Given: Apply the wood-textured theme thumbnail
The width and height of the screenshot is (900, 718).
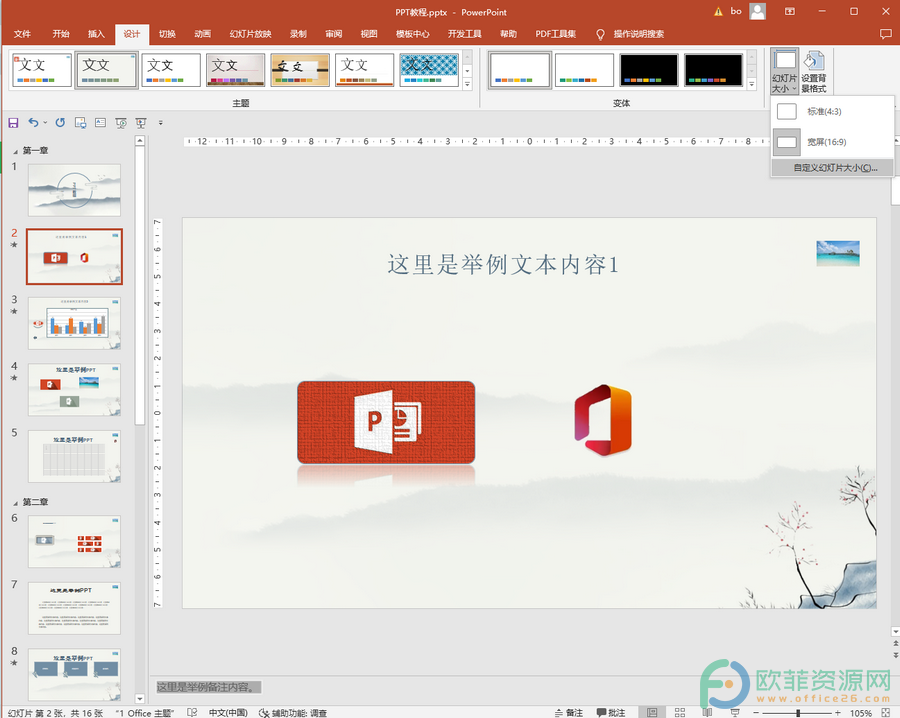Looking at the screenshot, I should (300, 70).
